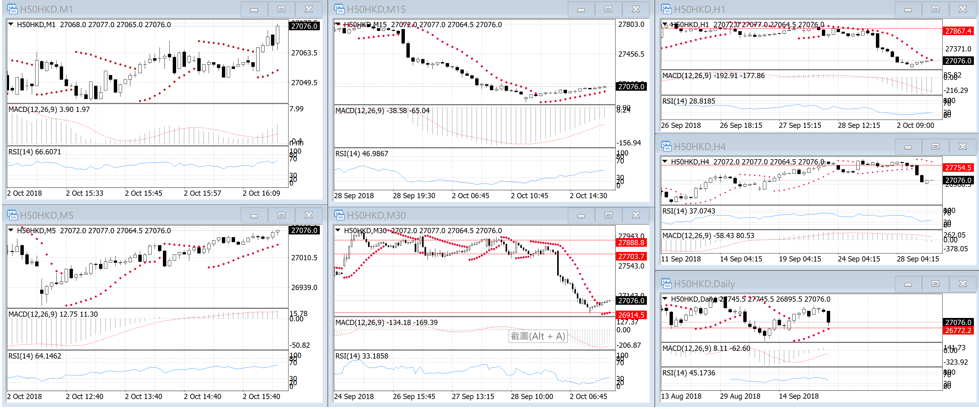Click RSI(14) 46.9867 label in M15

(x=361, y=152)
